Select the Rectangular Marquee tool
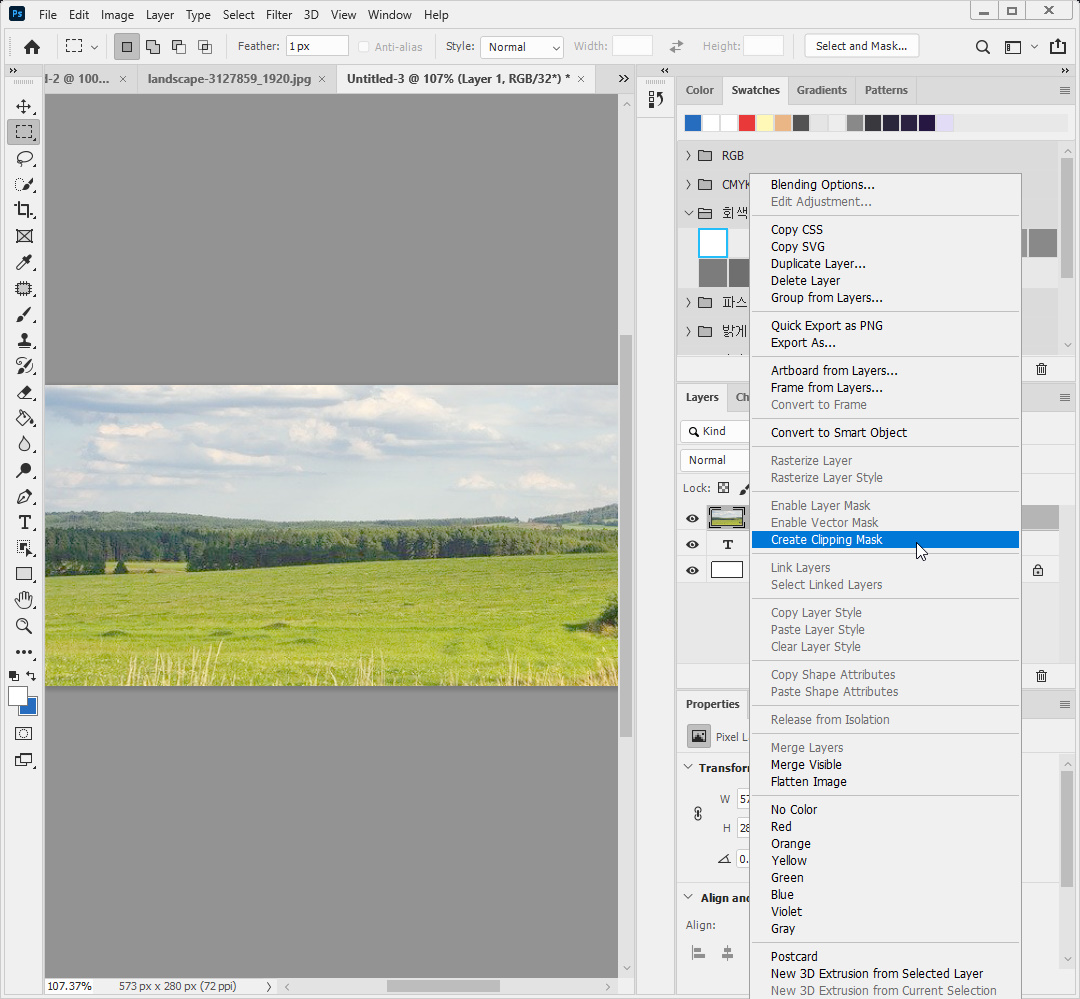1080x999 pixels. (x=24, y=132)
